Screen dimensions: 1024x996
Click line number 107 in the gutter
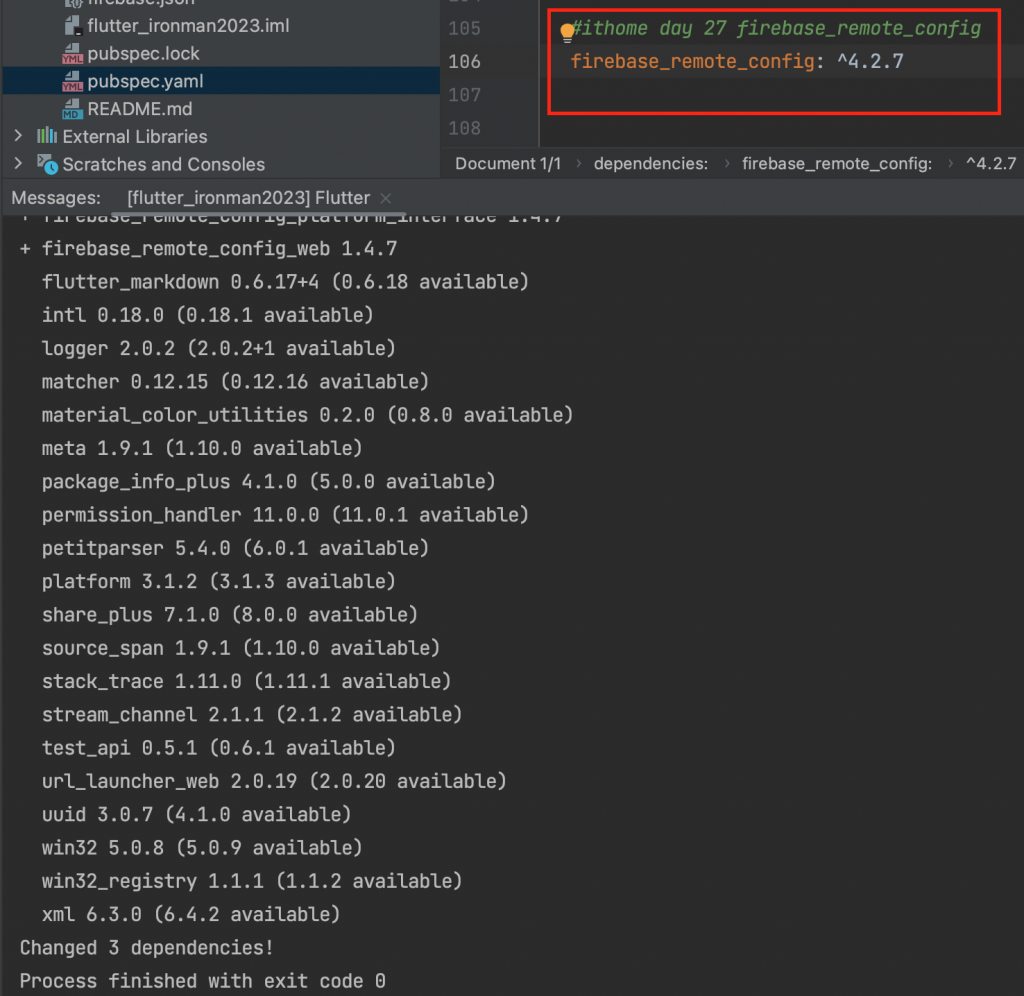(464, 95)
